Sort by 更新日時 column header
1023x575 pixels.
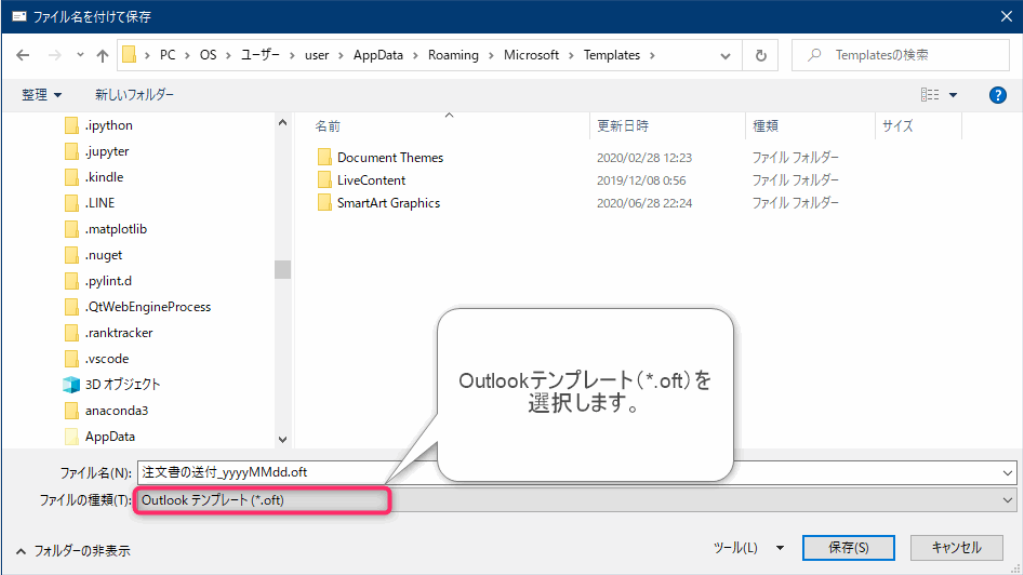pyautogui.click(x=622, y=126)
